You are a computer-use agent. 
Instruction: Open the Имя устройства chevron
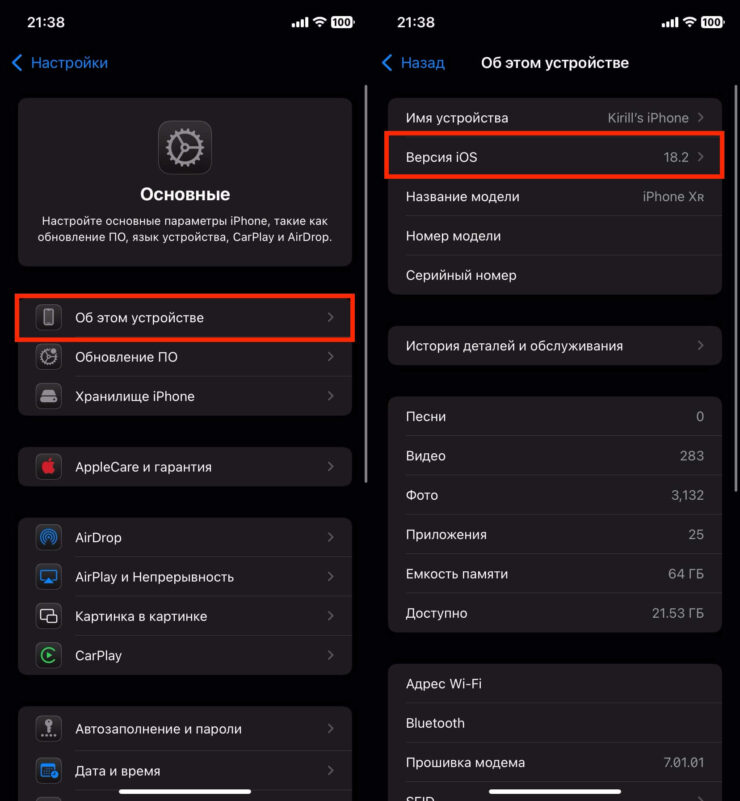[x=701, y=118]
